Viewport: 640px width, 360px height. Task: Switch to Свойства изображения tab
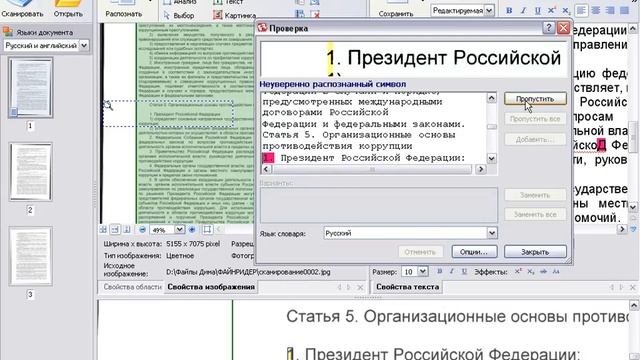coord(211,287)
